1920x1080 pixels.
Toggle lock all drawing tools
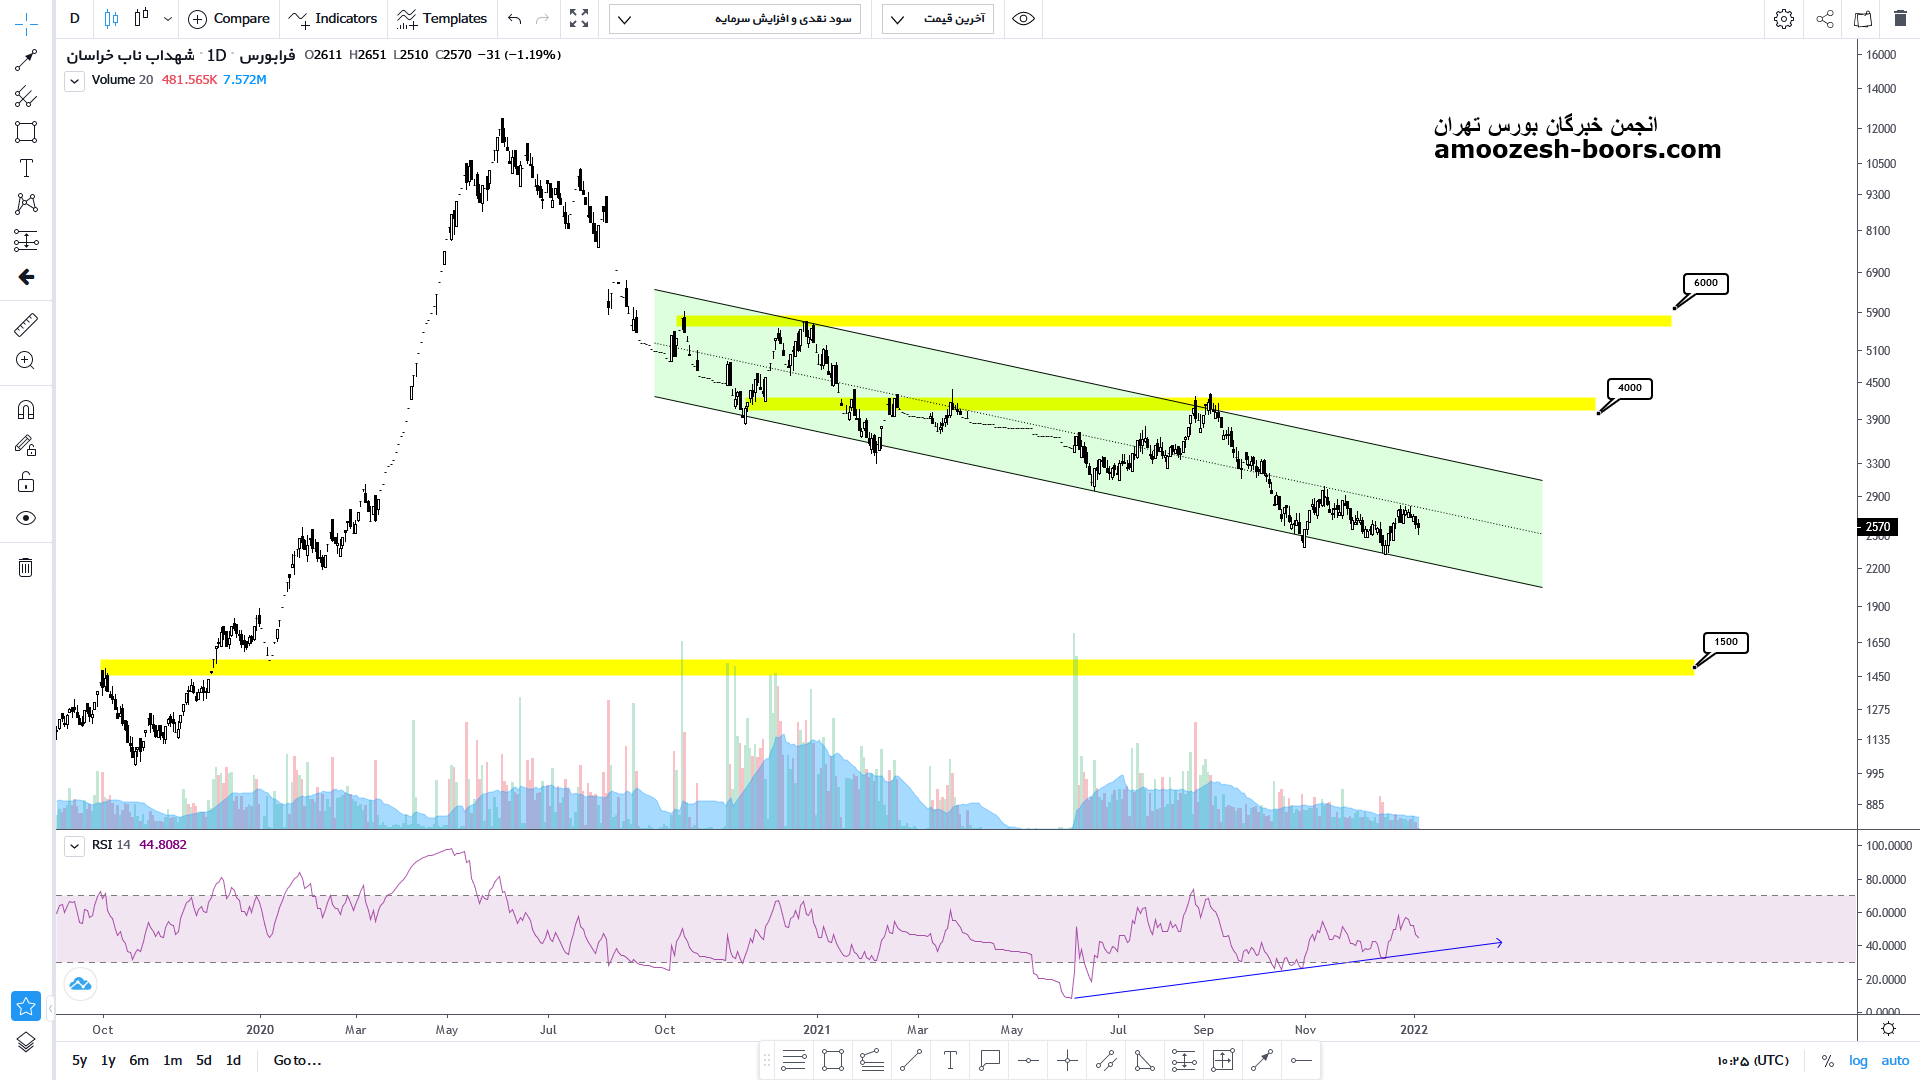tap(26, 483)
